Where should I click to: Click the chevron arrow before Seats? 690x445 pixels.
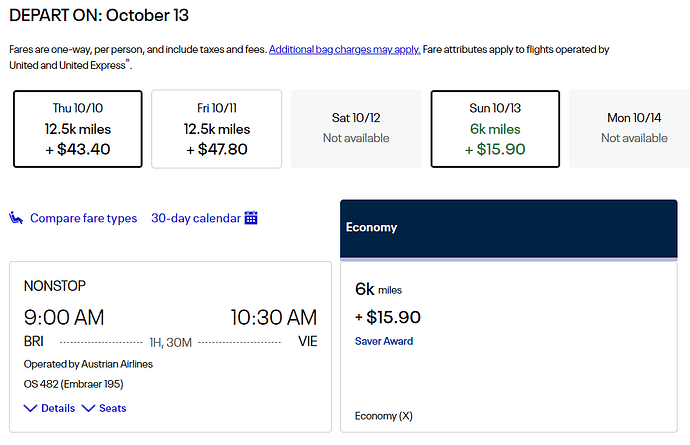[x=88, y=408]
